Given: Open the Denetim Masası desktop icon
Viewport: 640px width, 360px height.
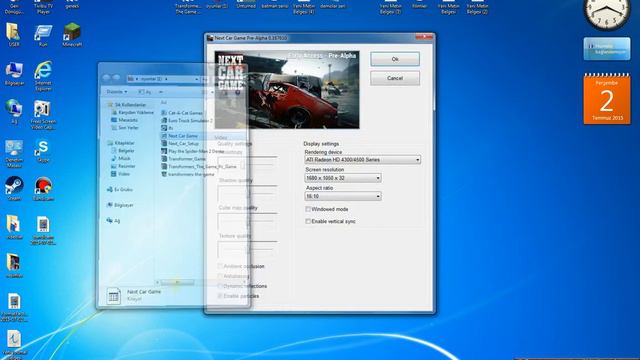Looking at the screenshot, I should (14, 153).
